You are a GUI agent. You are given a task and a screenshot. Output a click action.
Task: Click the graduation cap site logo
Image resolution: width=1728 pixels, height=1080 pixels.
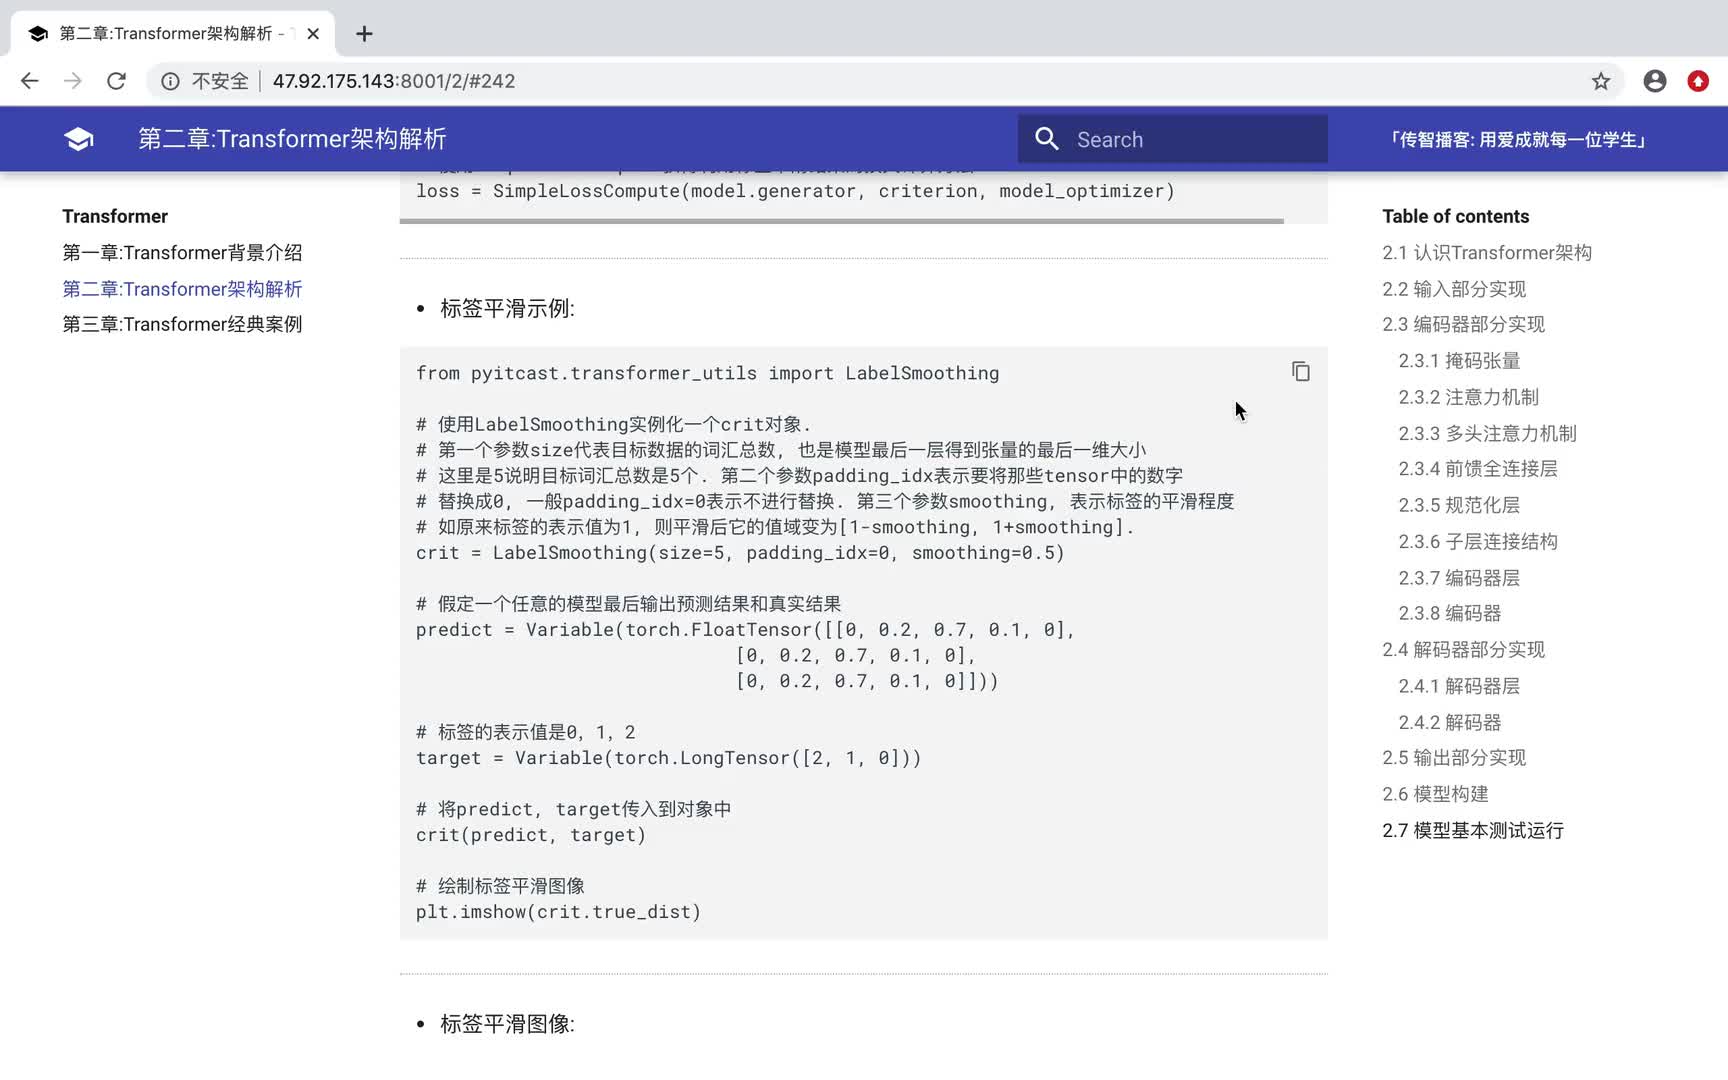coord(79,139)
